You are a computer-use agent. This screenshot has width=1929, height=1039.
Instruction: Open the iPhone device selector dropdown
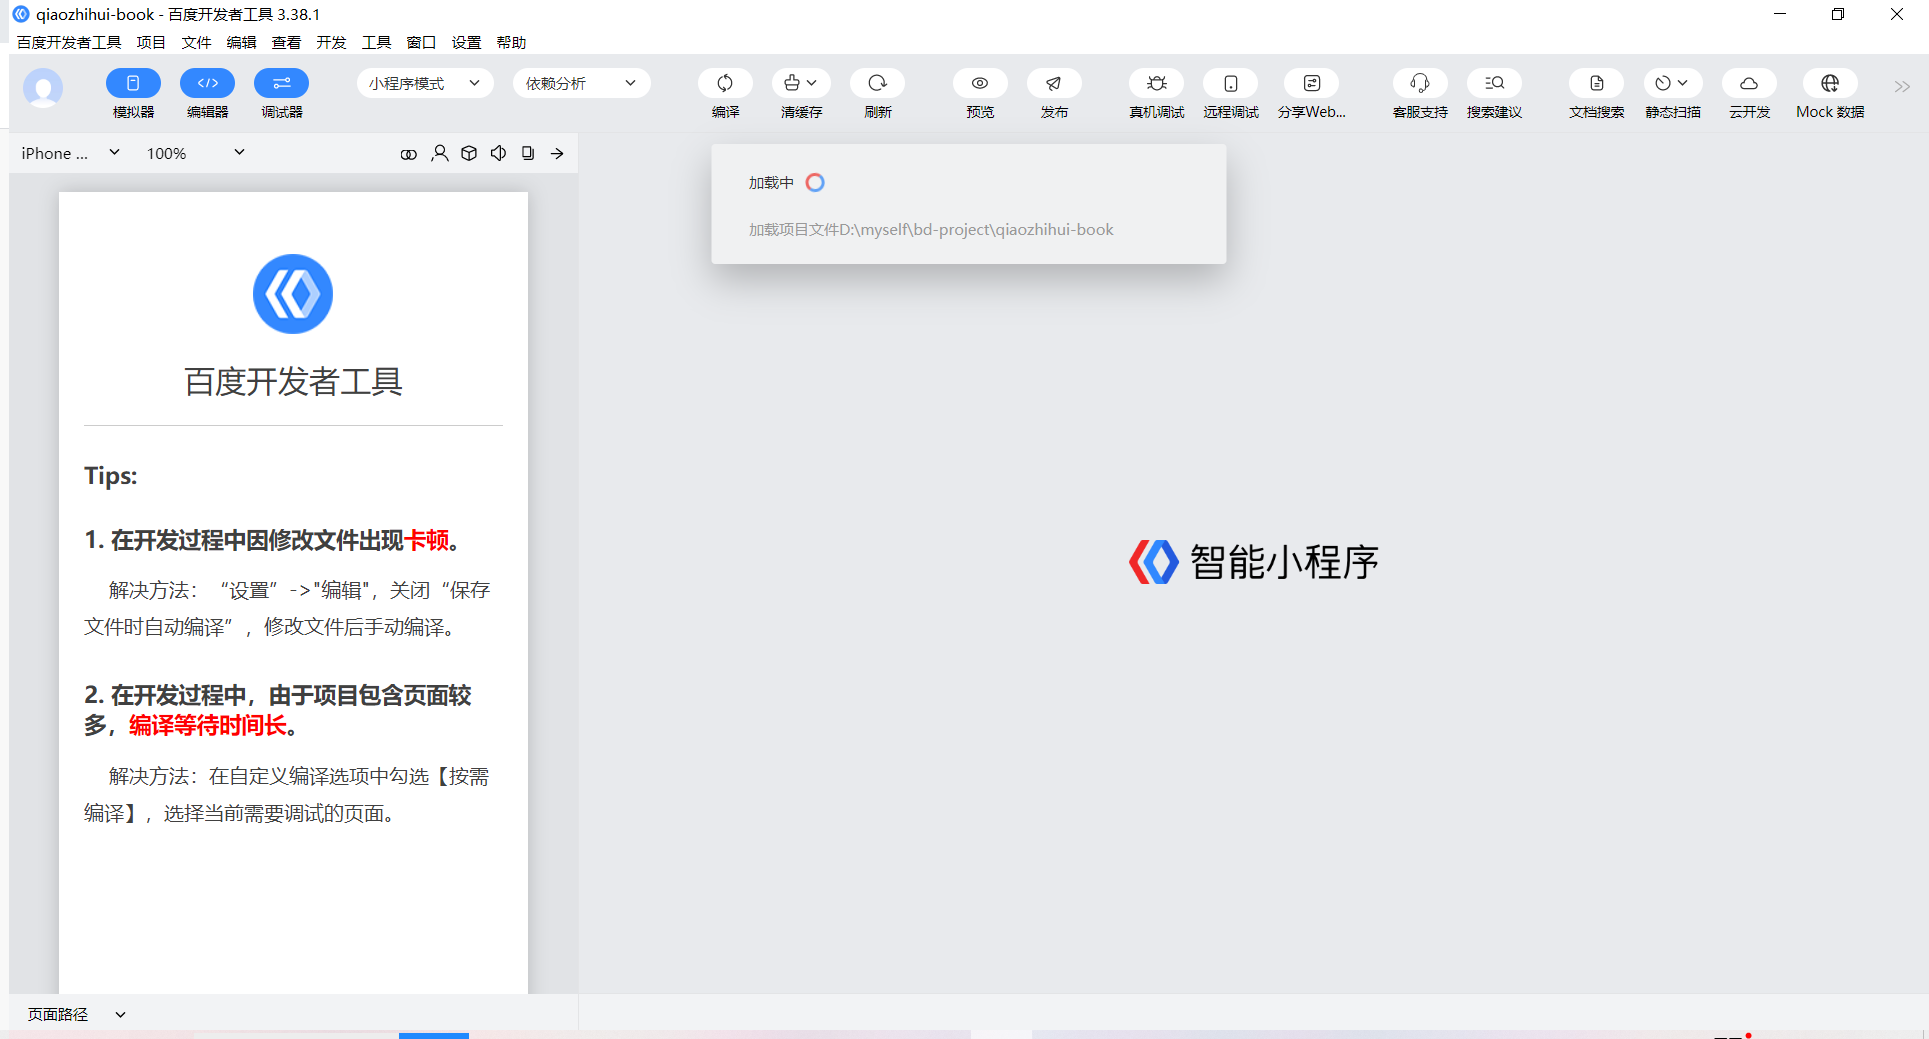[70, 153]
